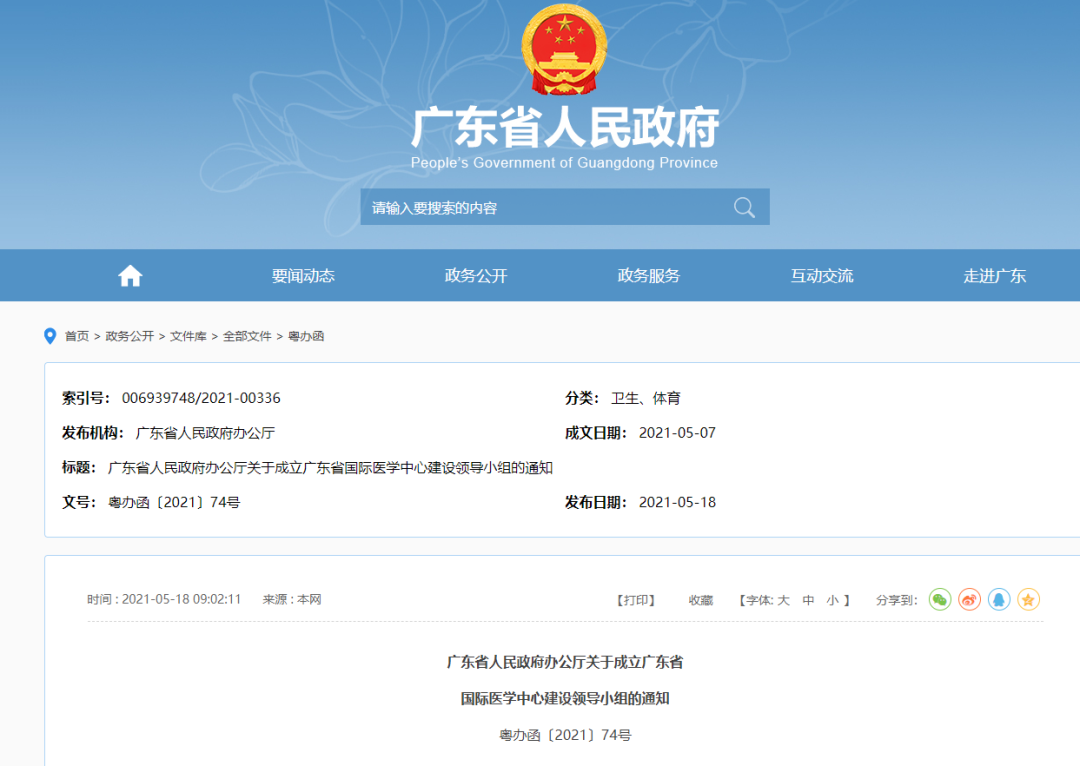Click the national emblem logo
Screen dimensions: 1080x766
(x=564, y=50)
